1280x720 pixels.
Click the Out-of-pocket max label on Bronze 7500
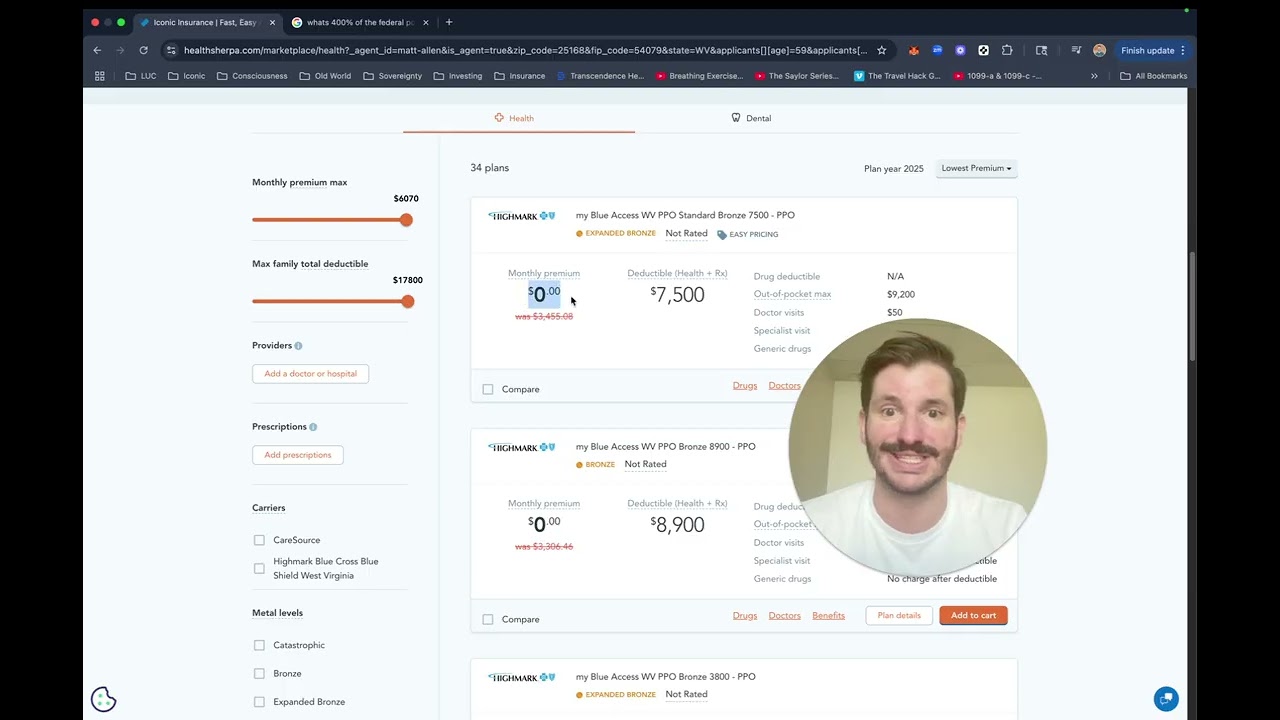pos(792,294)
